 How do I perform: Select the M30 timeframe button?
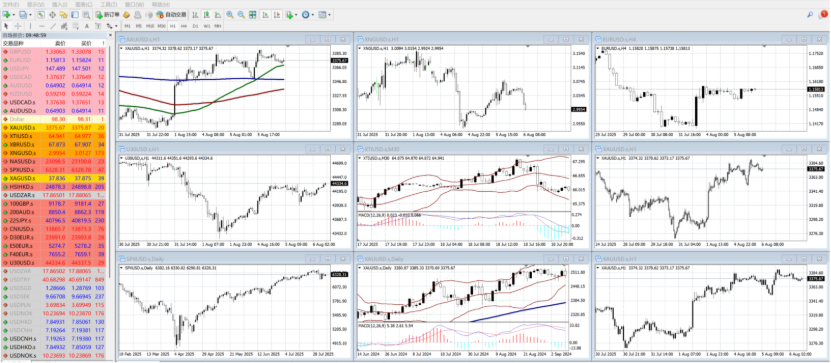[x=161, y=26]
